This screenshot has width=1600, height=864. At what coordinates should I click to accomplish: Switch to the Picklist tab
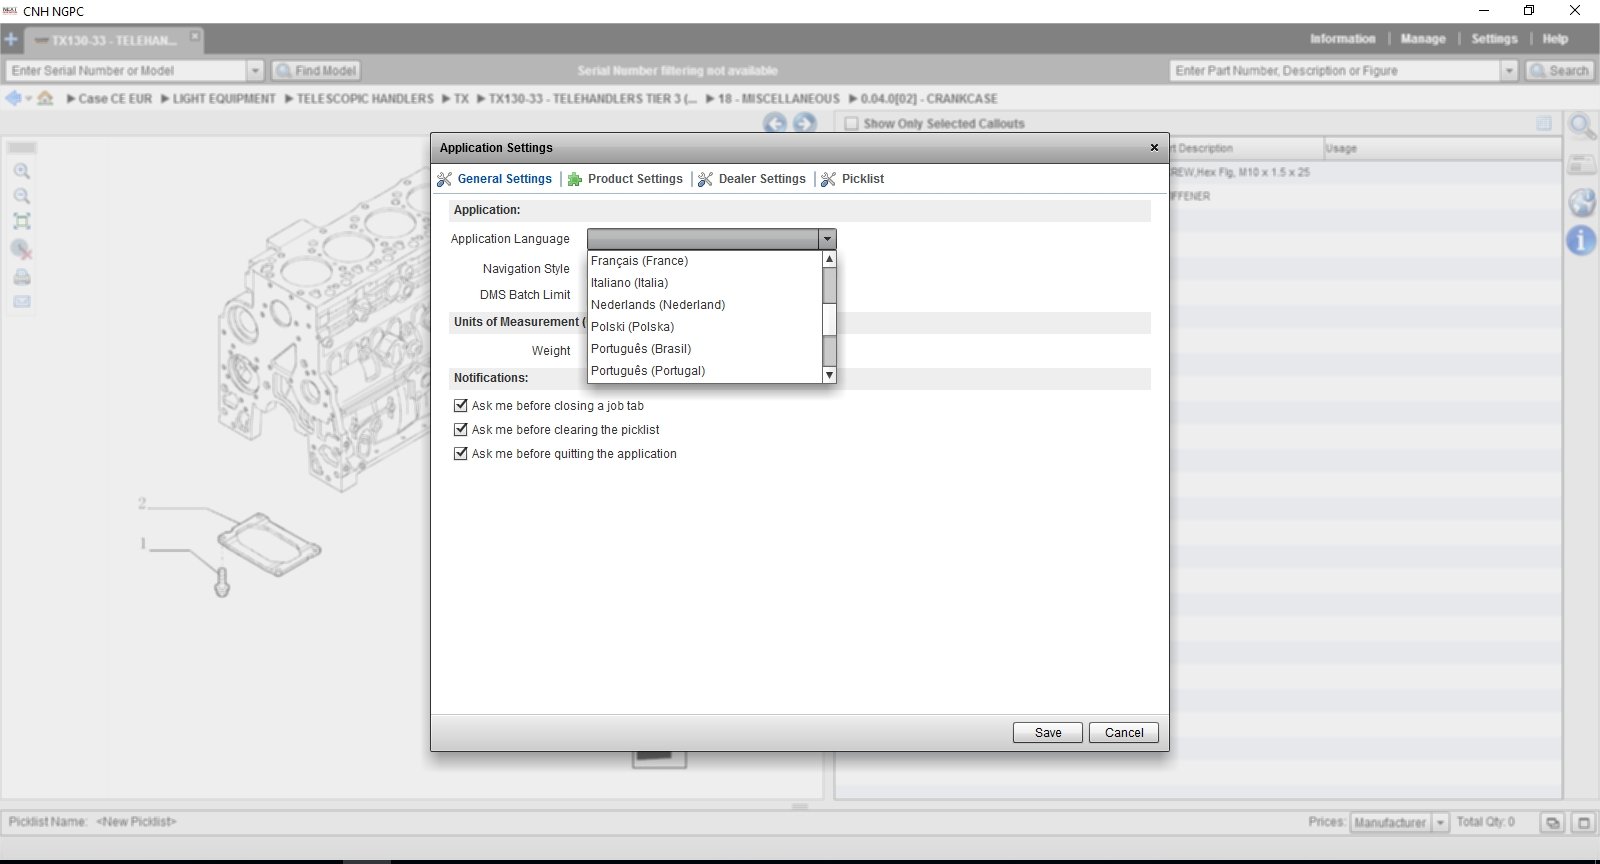click(853, 179)
